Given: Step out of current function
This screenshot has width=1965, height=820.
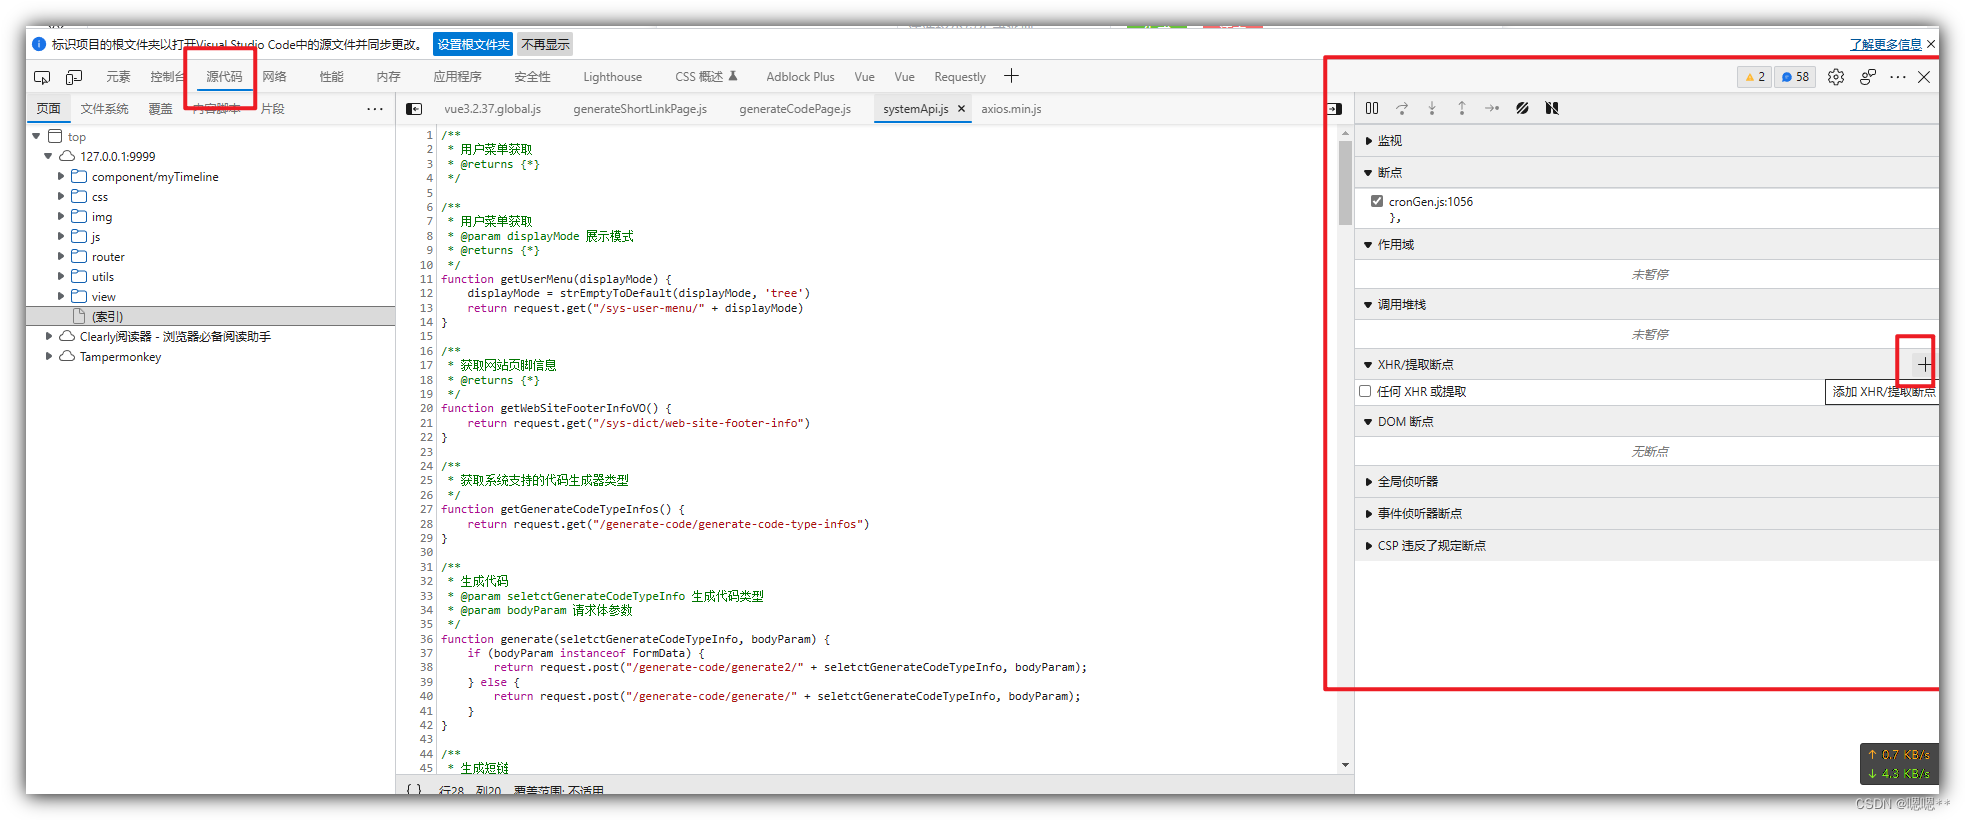Looking at the screenshot, I should tap(1462, 108).
